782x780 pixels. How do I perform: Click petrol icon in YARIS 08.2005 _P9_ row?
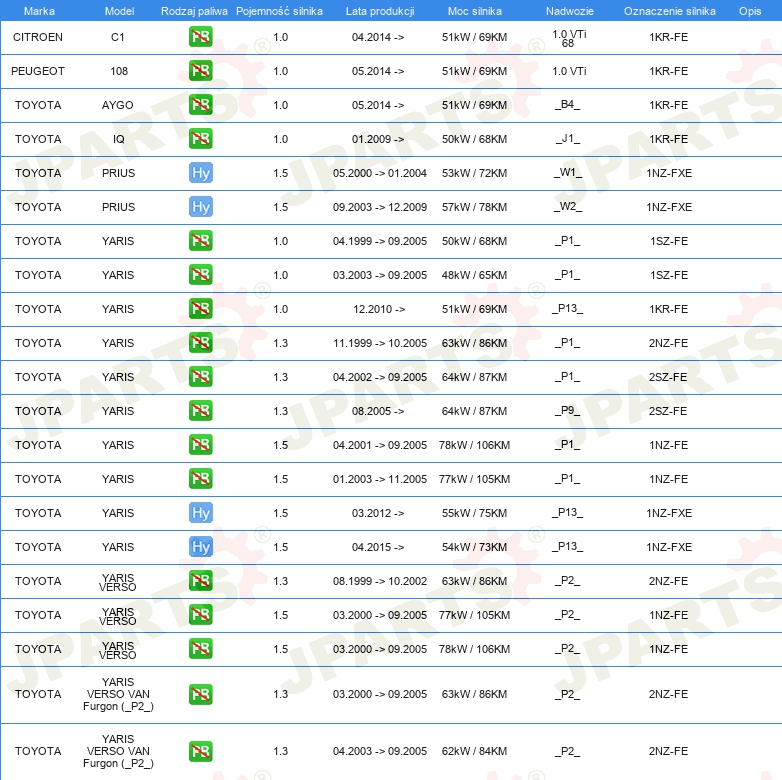point(200,411)
